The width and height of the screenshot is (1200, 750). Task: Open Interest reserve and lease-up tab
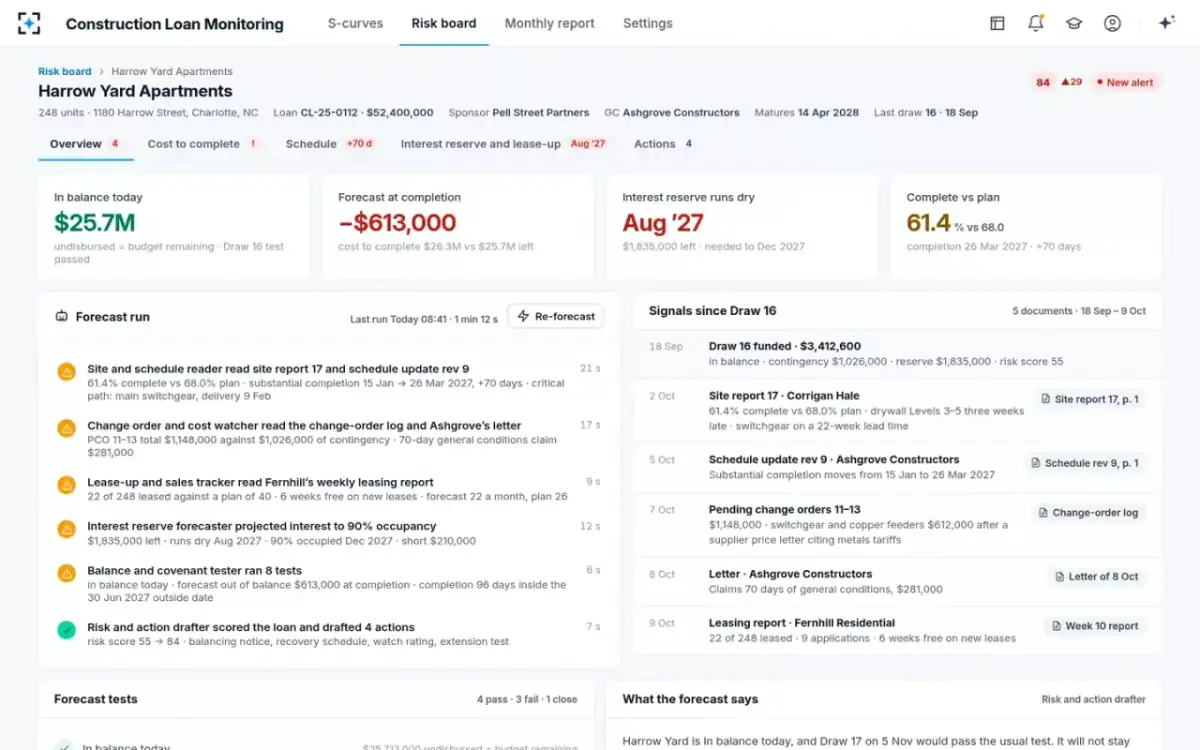pyautogui.click(x=504, y=144)
